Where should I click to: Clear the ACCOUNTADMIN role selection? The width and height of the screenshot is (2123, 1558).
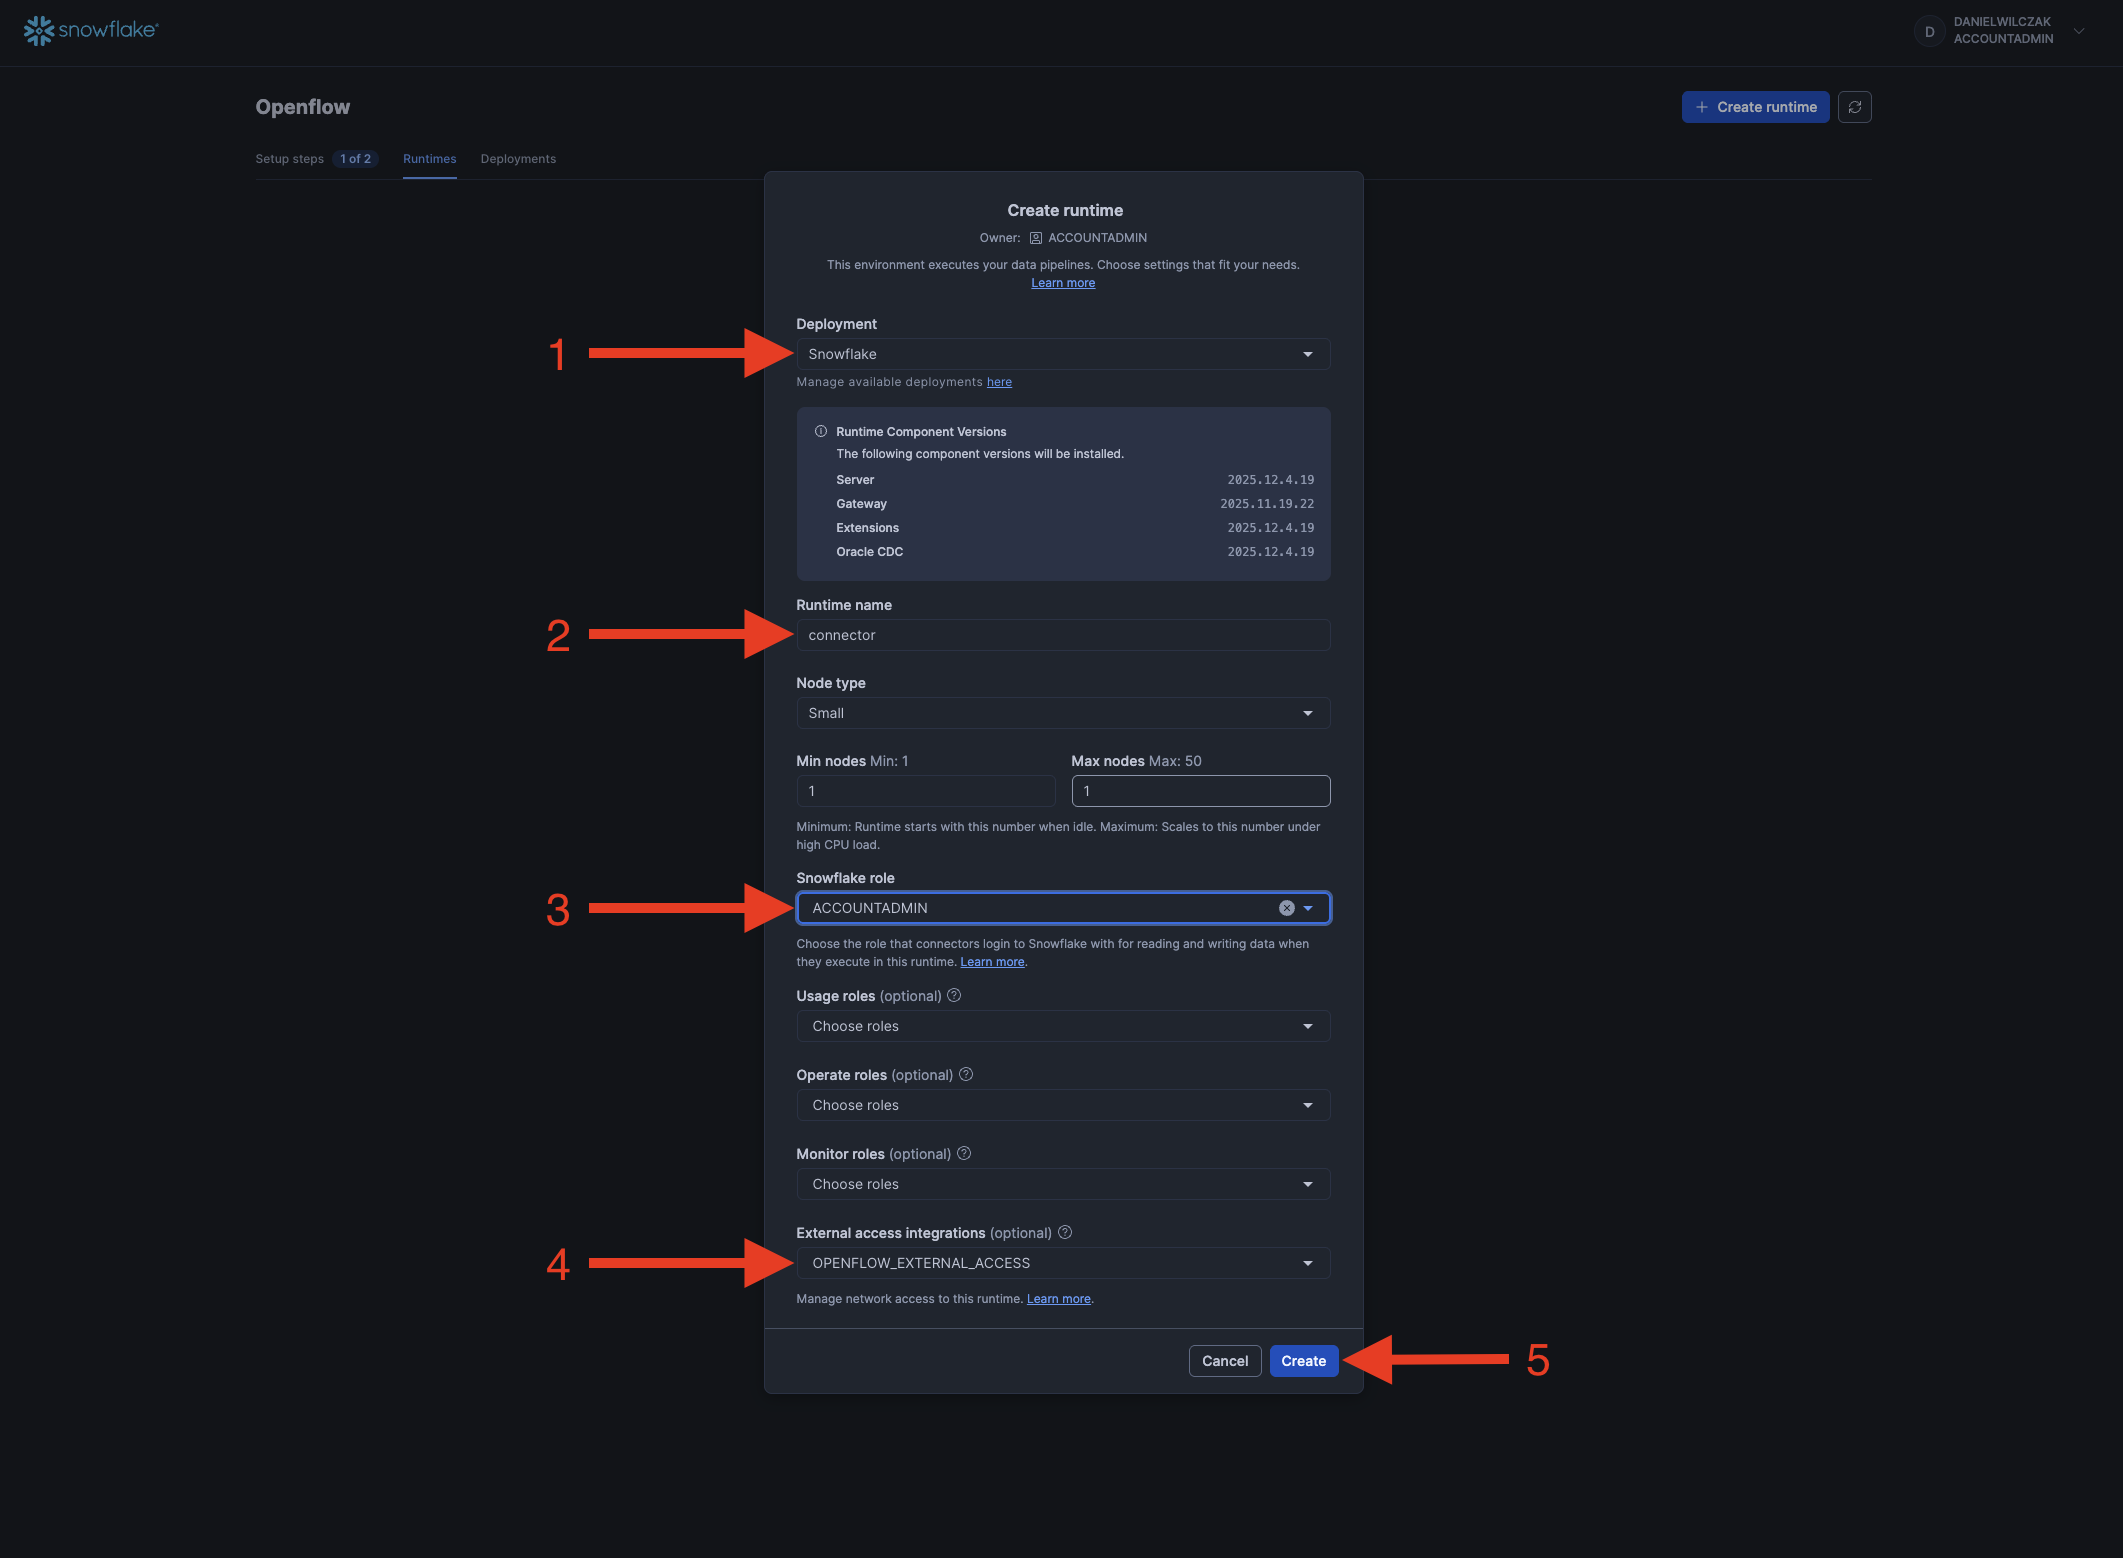pyautogui.click(x=1286, y=907)
